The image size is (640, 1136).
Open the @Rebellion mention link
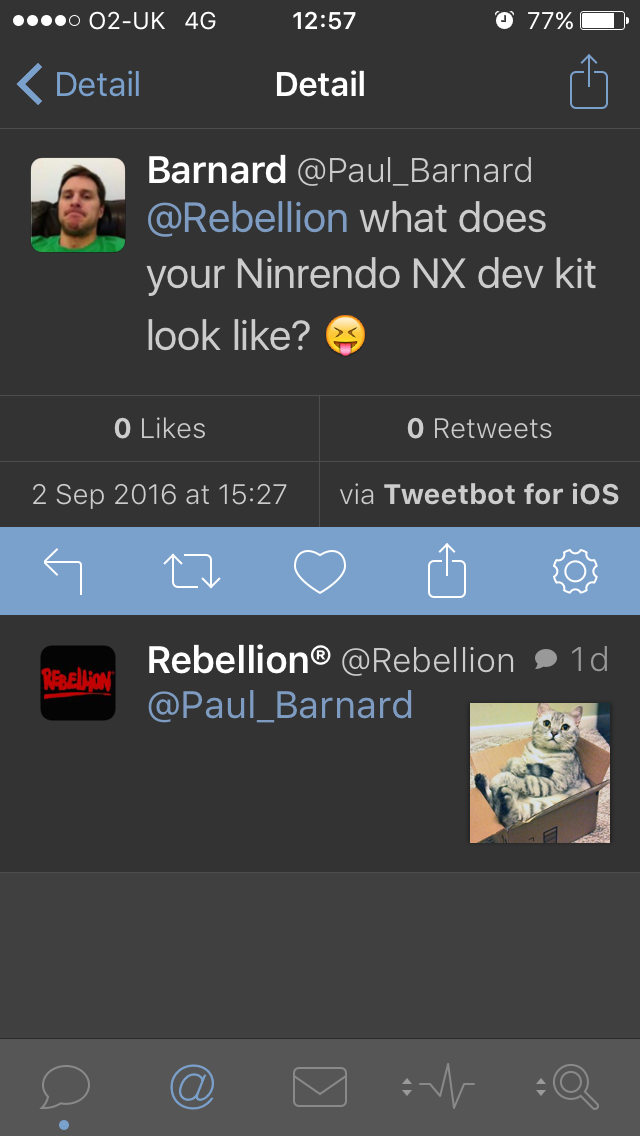pos(248,218)
